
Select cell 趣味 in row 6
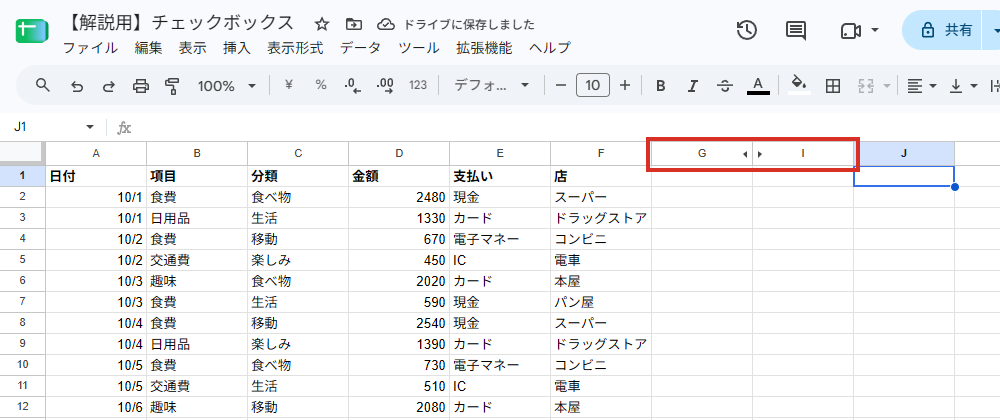[197, 281]
